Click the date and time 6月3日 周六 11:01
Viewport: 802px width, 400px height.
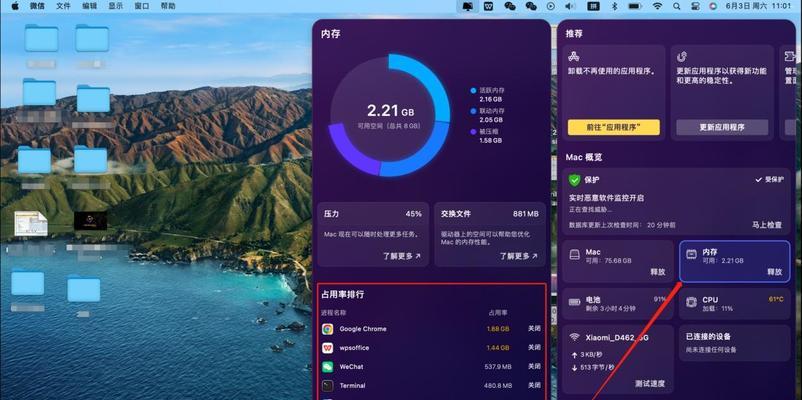click(759, 6)
